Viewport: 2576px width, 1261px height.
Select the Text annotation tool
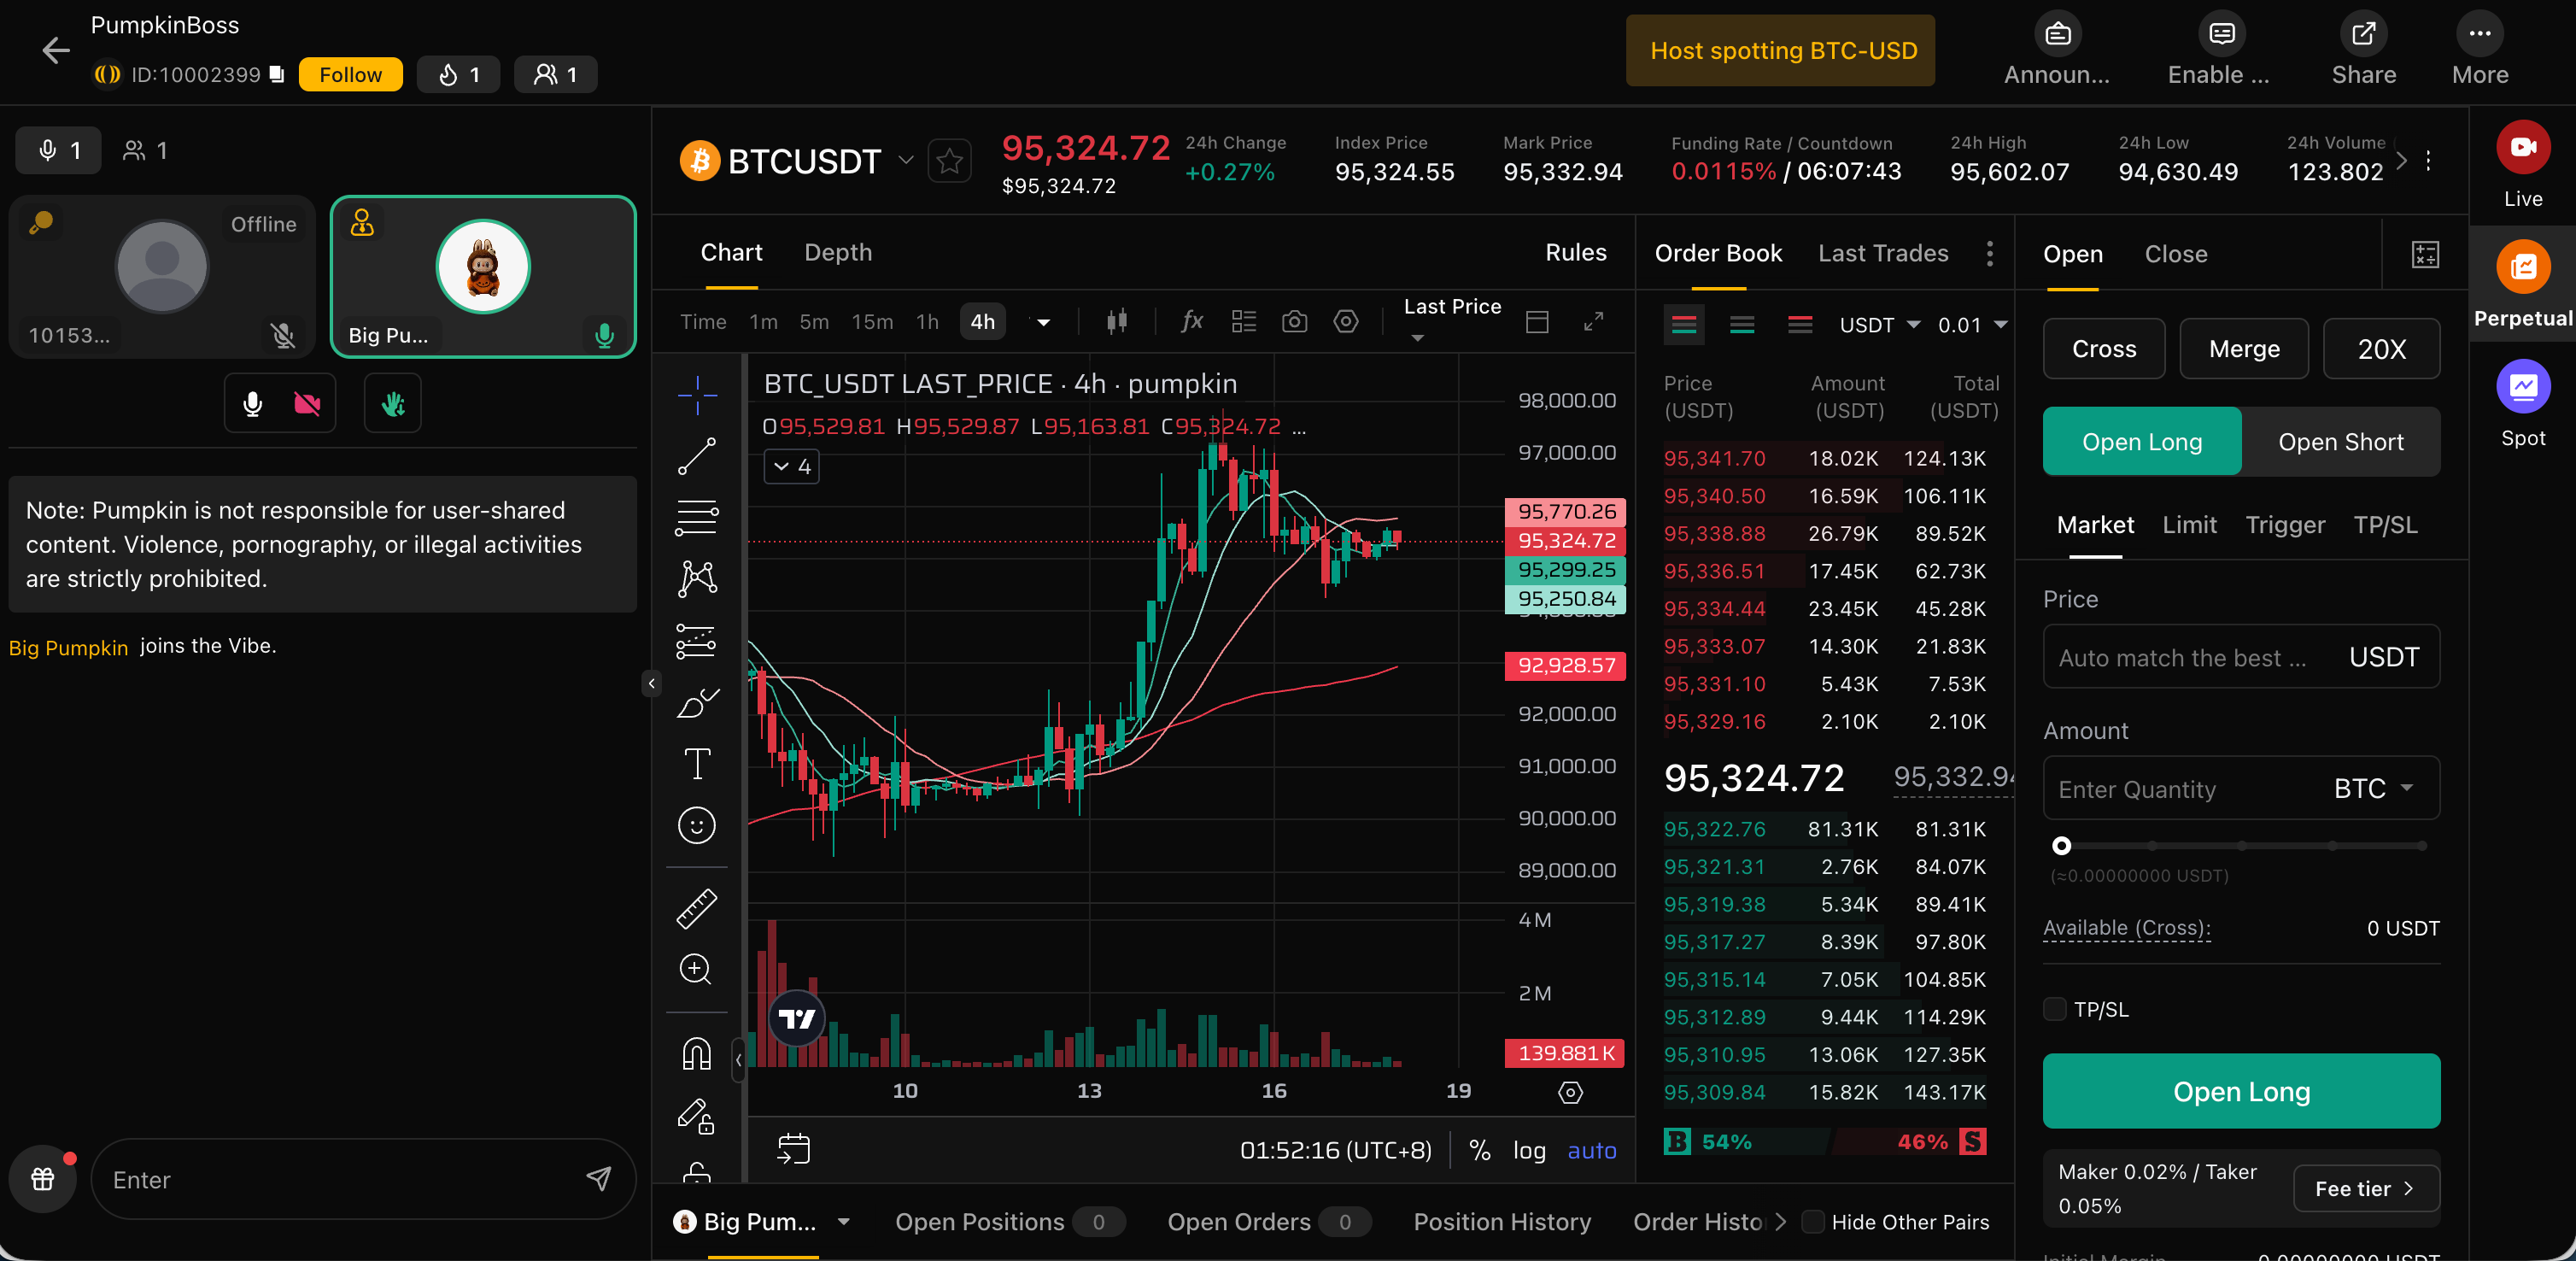[x=697, y=764]
